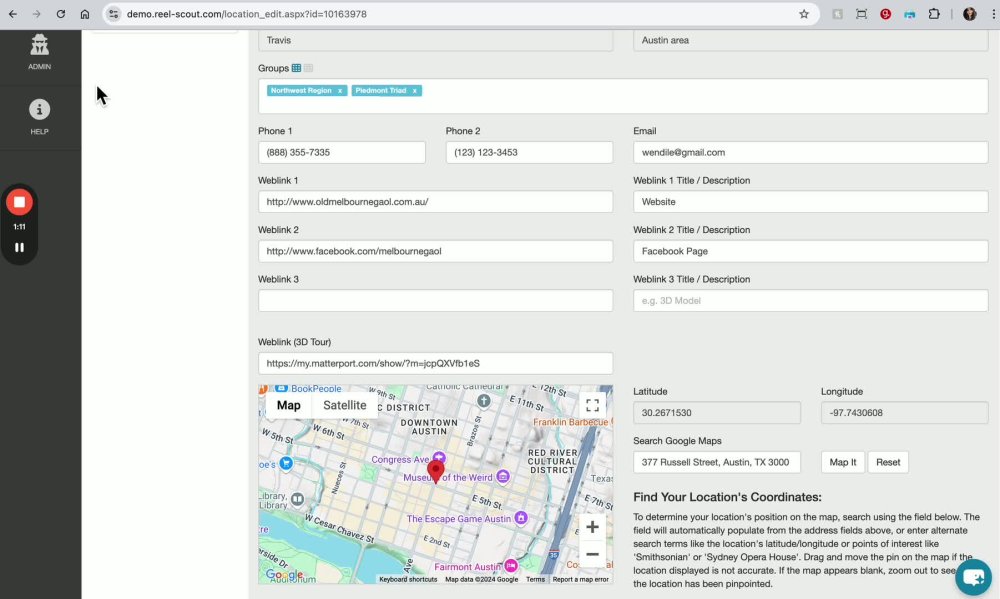Bookmark this page with the star icon
Screen dimensions: 1000x599
tap(804, 14)
